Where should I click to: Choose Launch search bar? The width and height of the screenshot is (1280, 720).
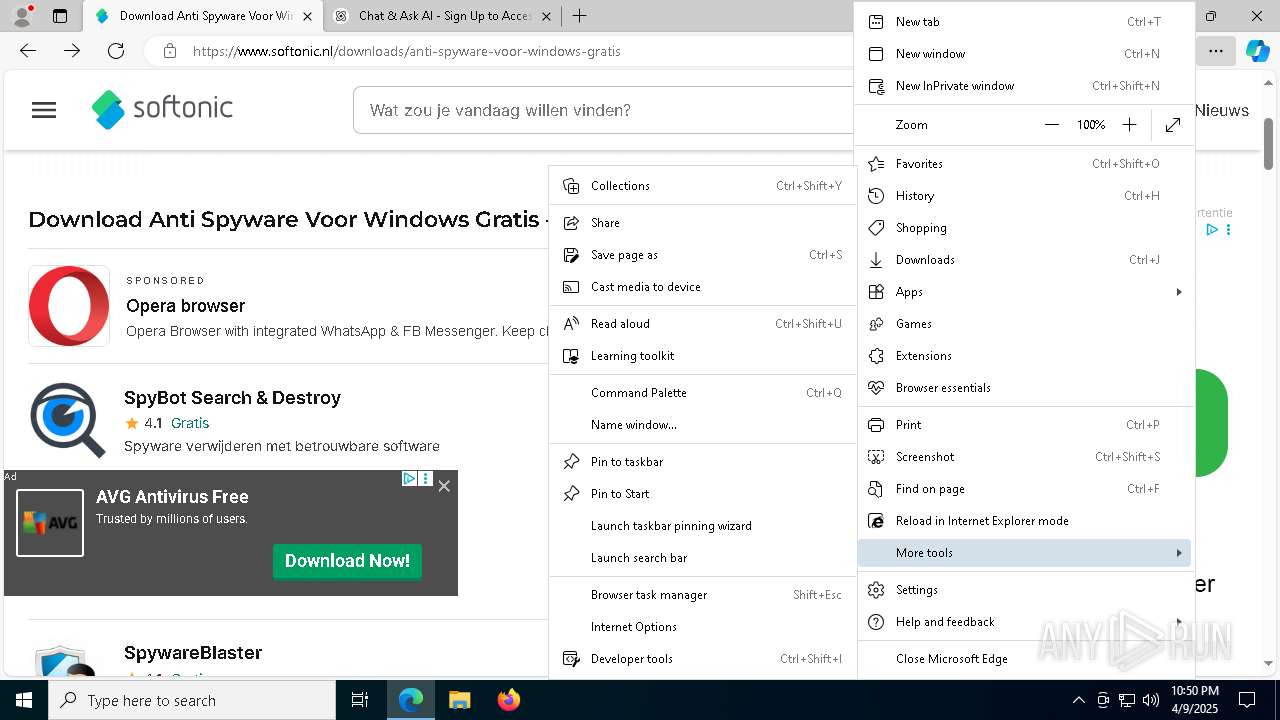[x=703, y=558]
